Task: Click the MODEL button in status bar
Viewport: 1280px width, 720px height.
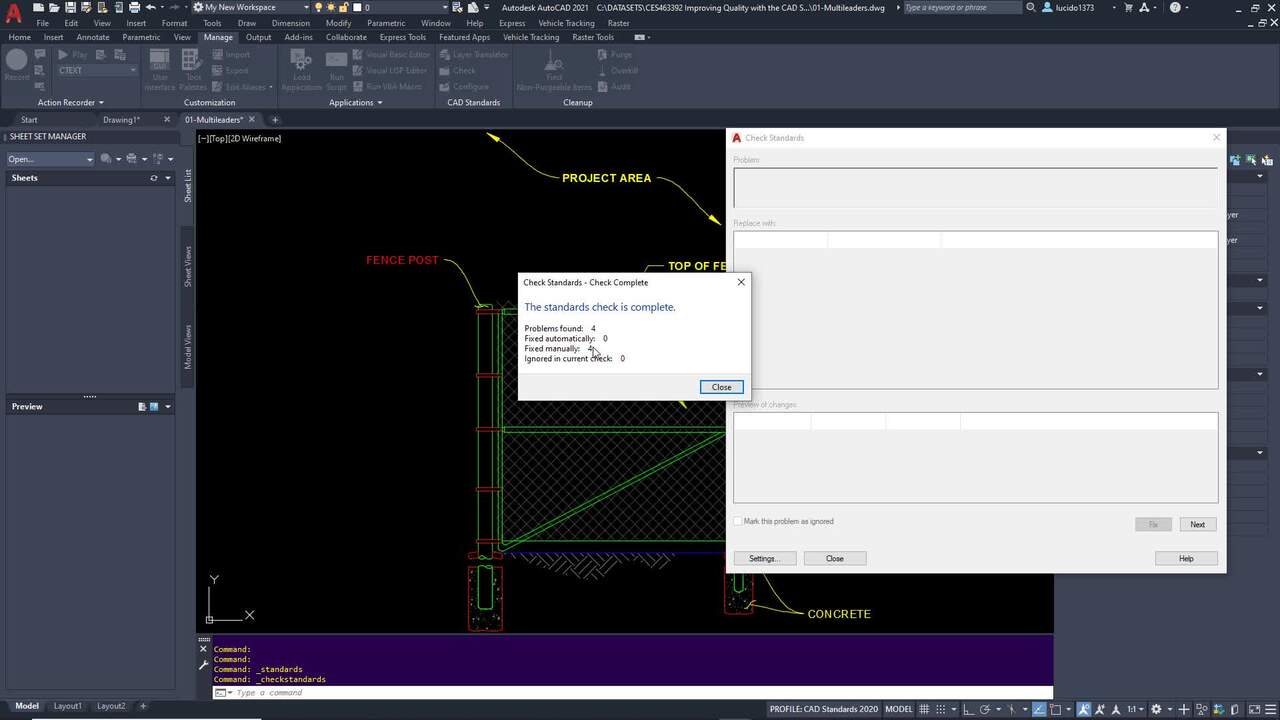Action: pos(899,709)
